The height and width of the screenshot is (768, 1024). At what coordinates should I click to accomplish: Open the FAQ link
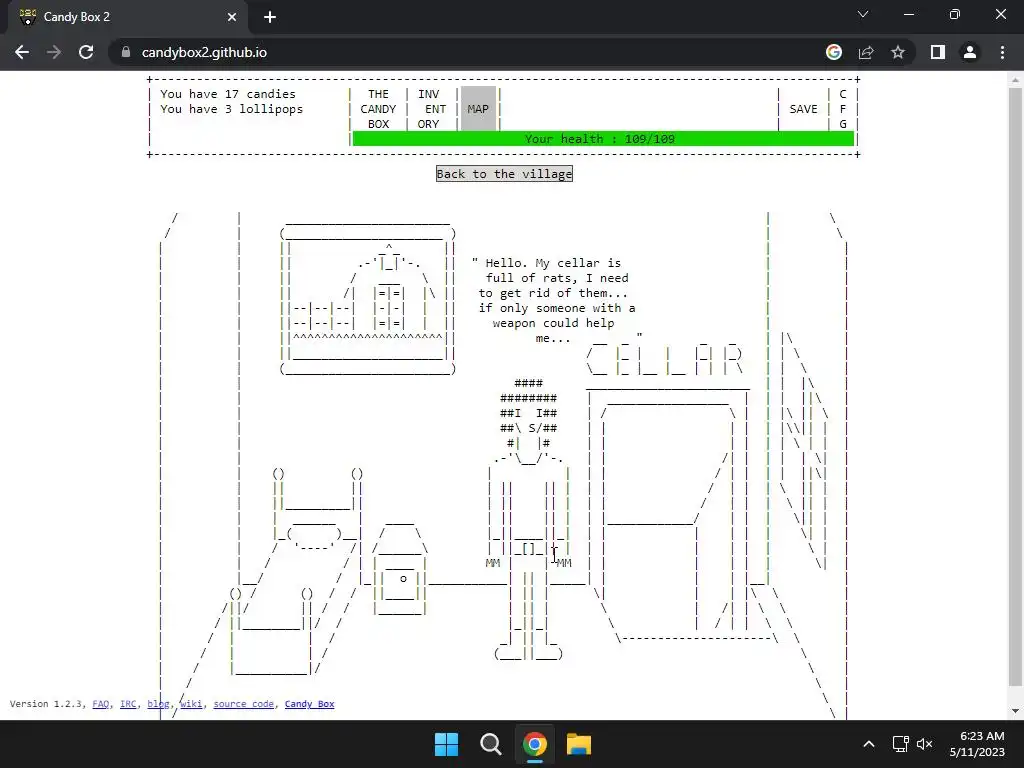(101, 704)
